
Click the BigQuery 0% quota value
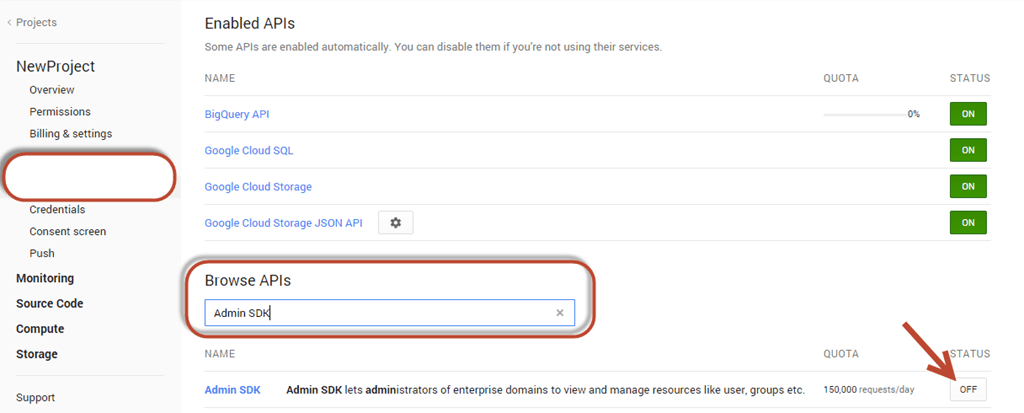click(x=914, y=114)
